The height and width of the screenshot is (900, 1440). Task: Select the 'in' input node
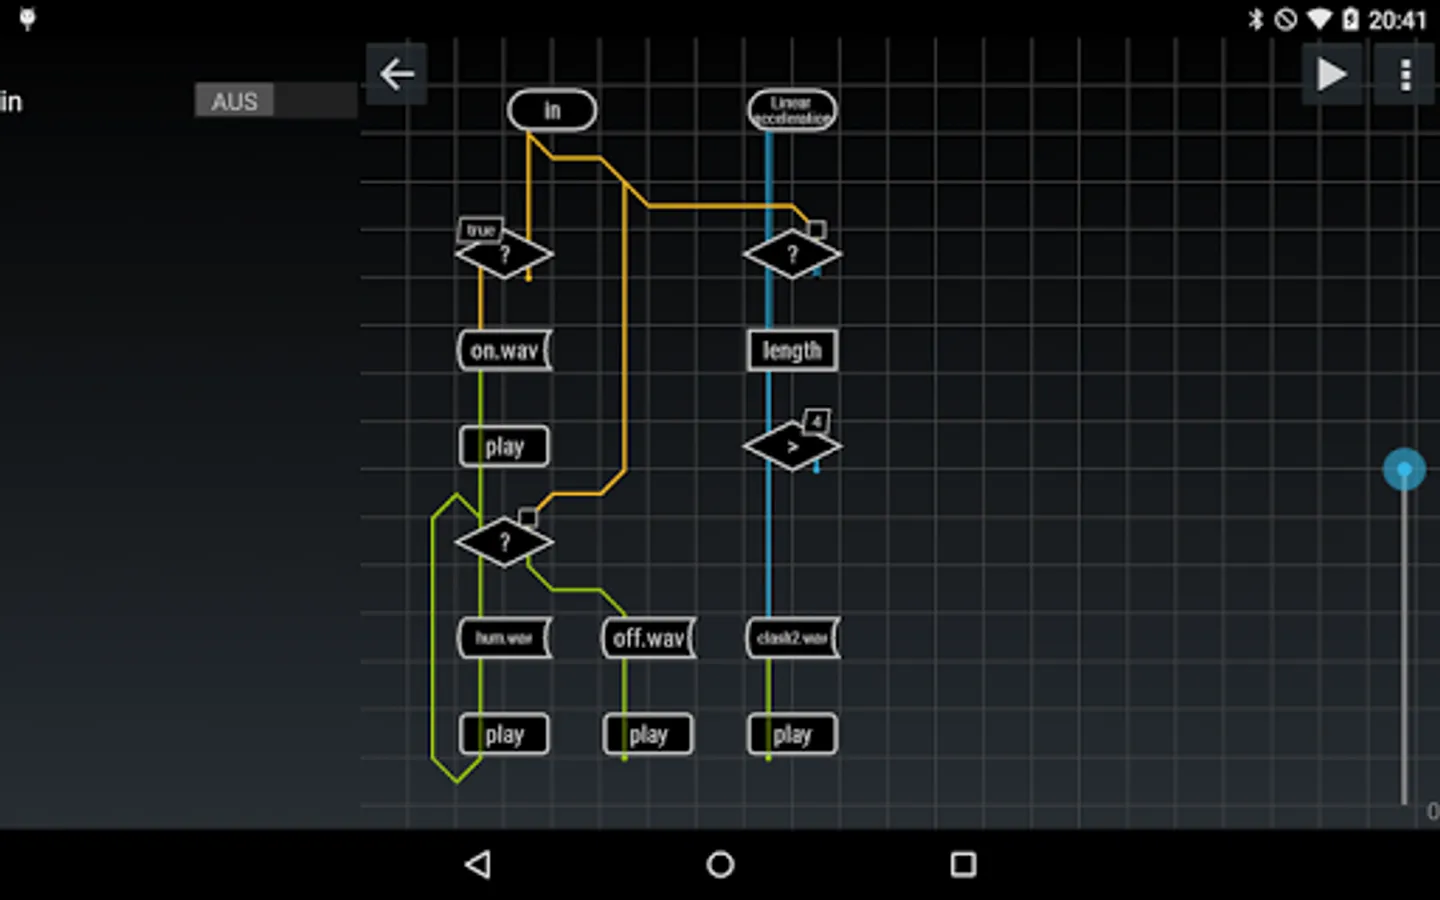(552, 110)
